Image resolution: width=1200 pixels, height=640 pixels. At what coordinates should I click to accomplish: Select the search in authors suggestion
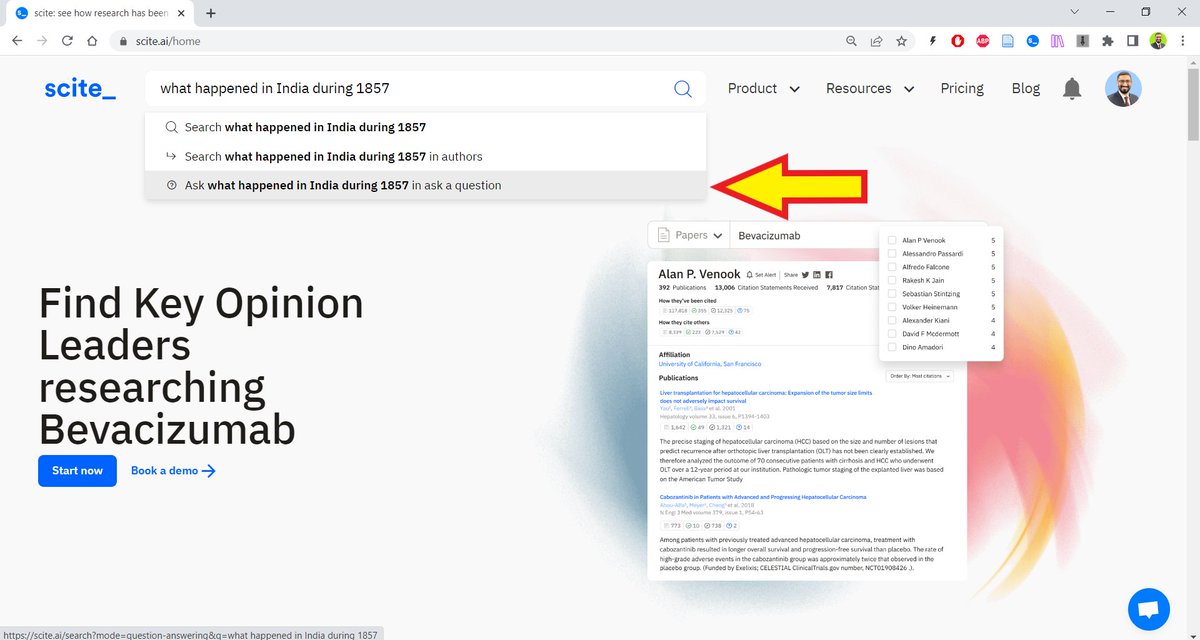coord(426,156)
